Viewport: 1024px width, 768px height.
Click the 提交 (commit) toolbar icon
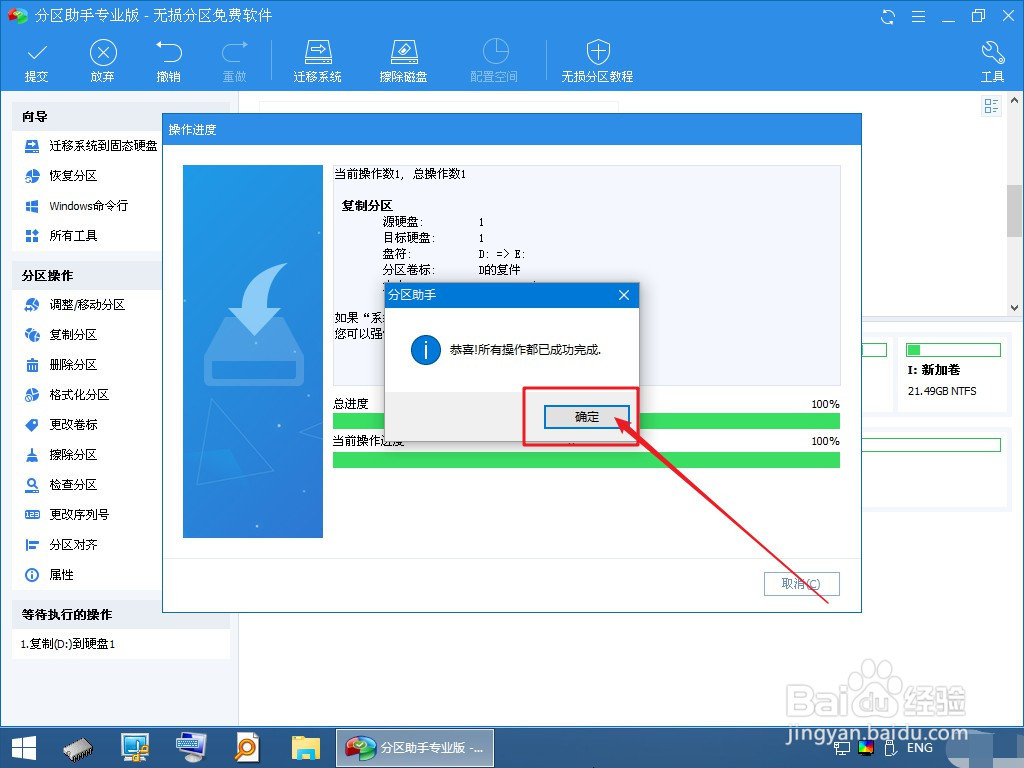[37, 62]
